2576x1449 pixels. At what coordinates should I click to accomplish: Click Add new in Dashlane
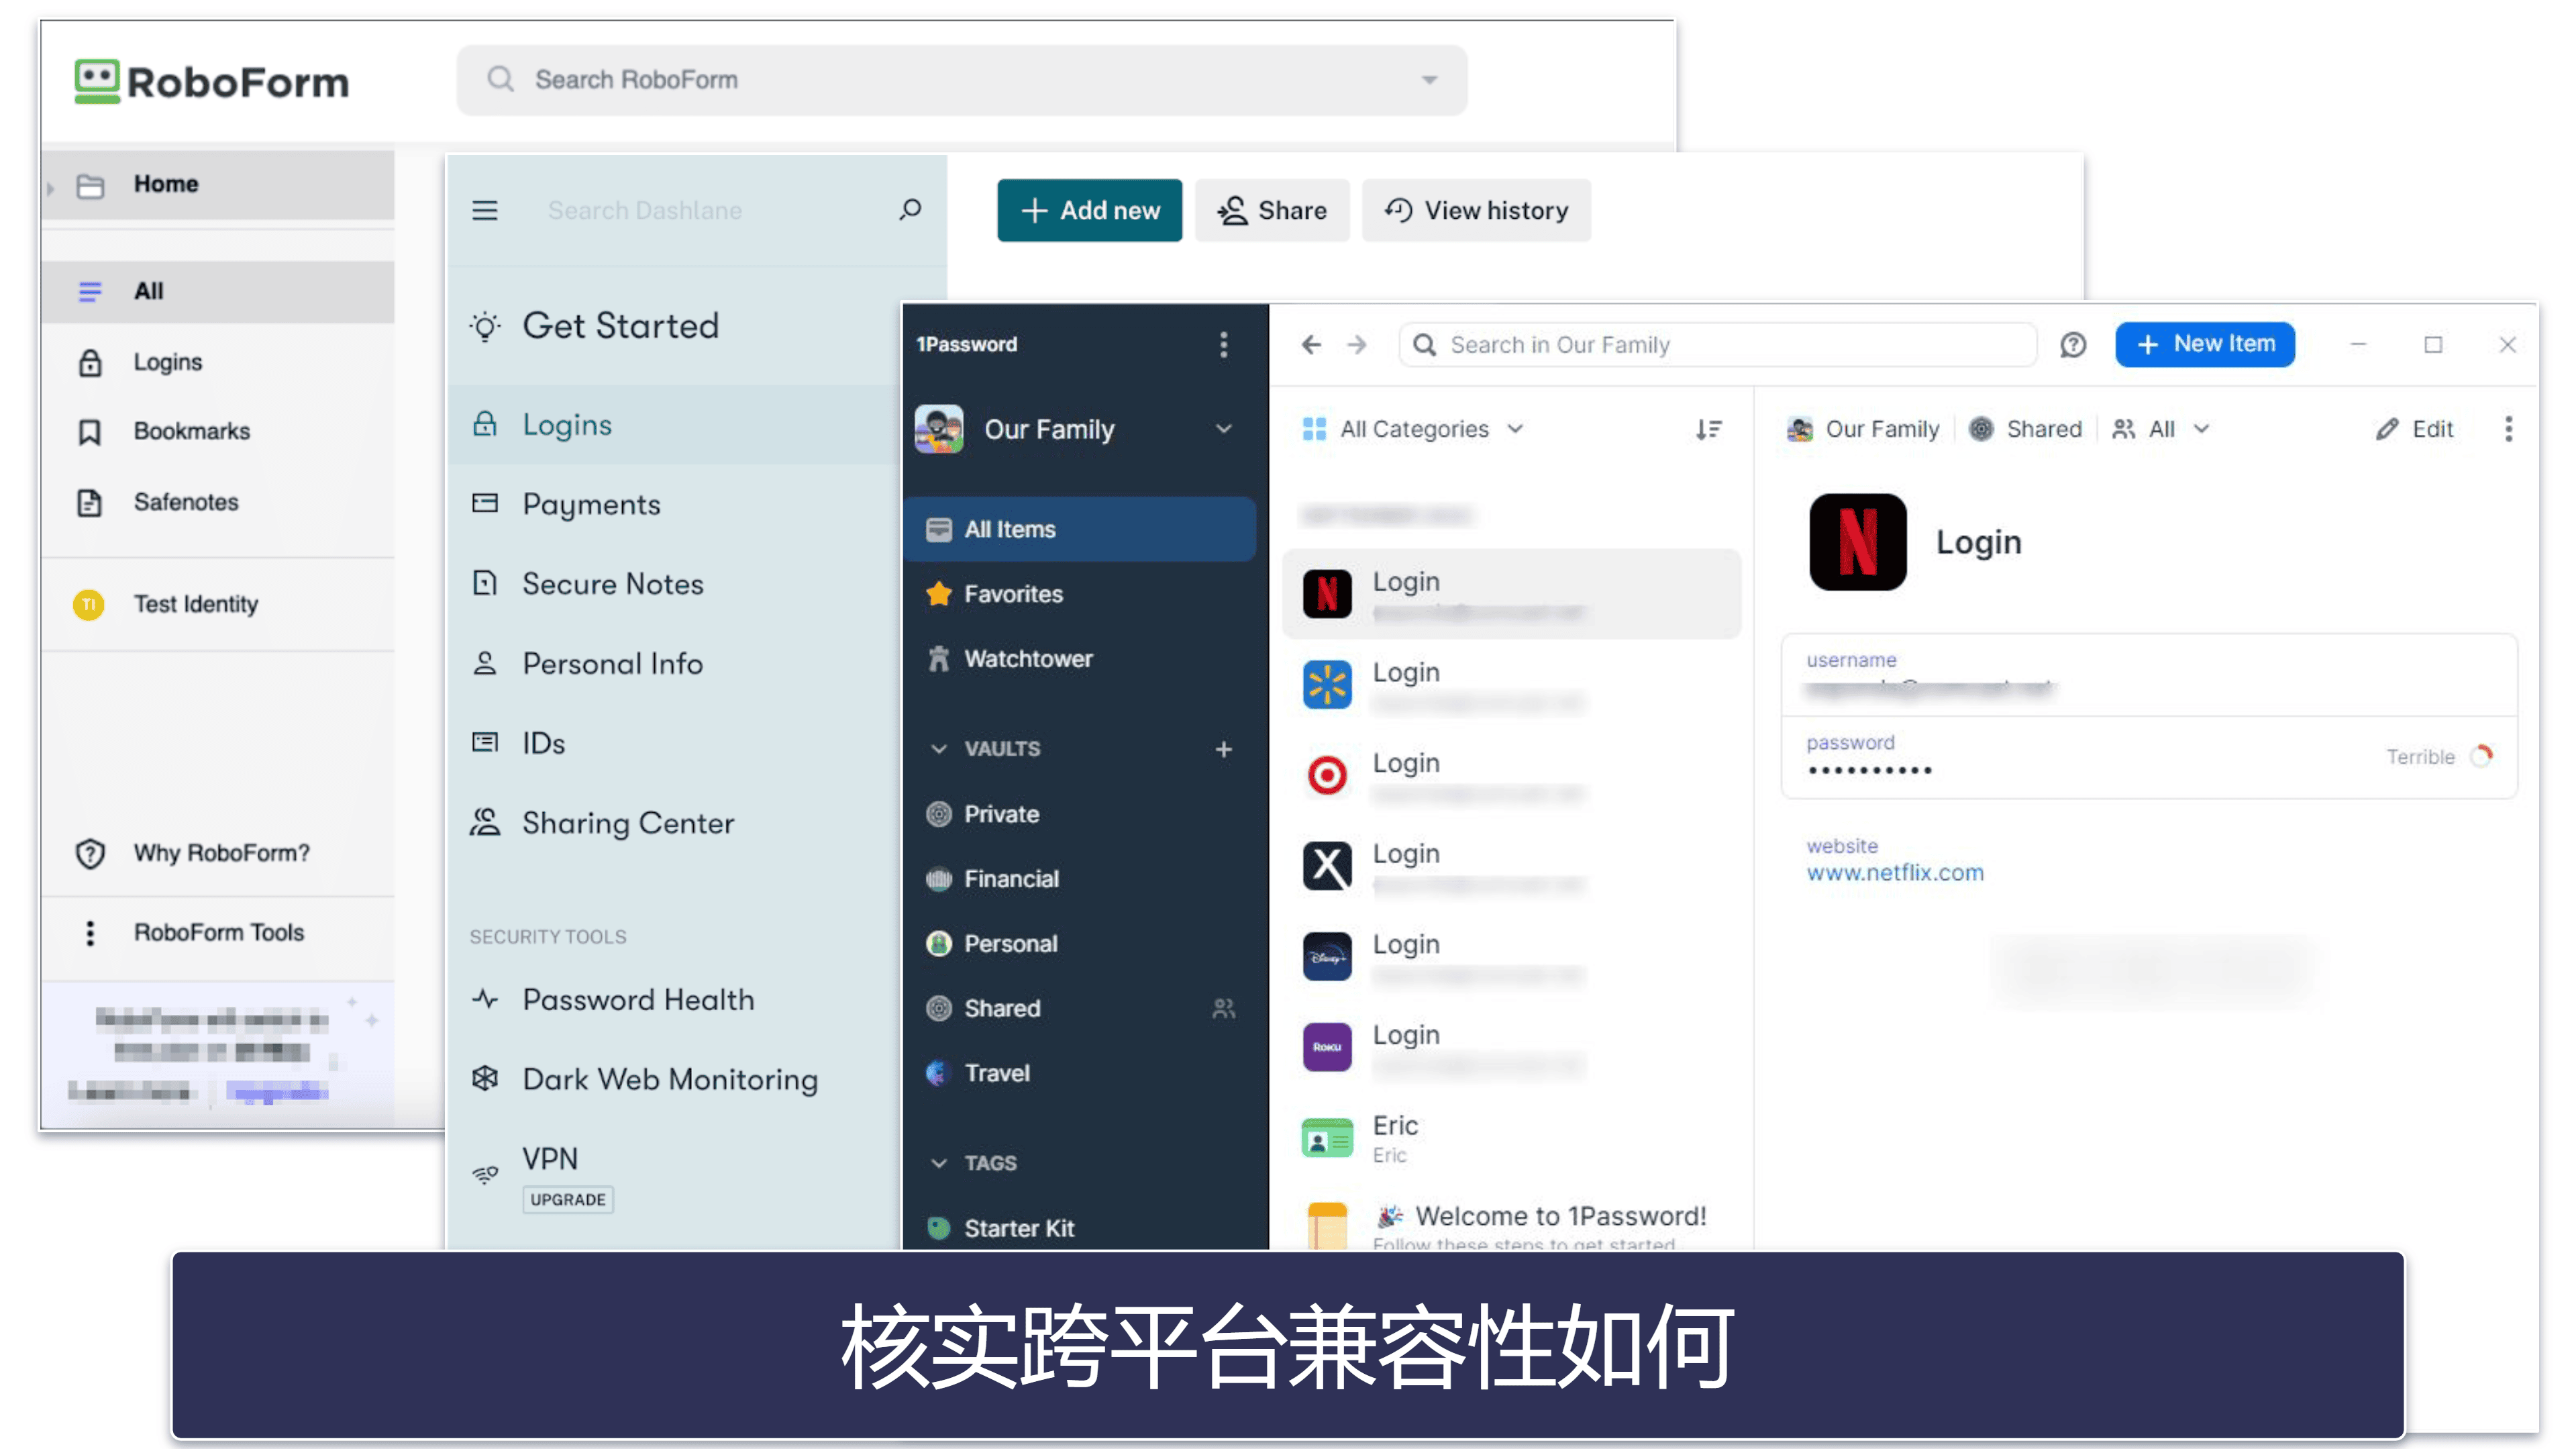(1089, 210)
